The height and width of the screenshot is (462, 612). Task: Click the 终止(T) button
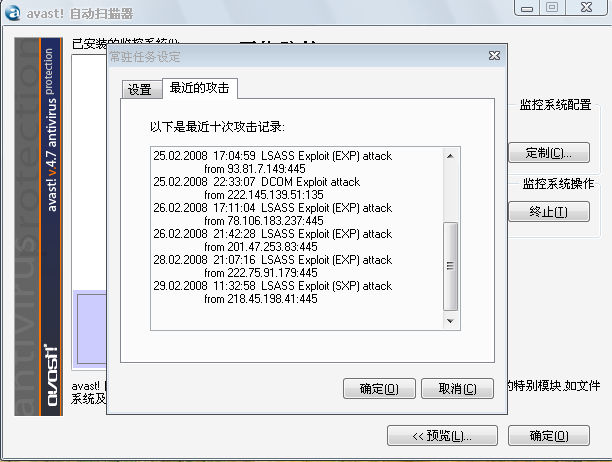[x=549, y=212]
